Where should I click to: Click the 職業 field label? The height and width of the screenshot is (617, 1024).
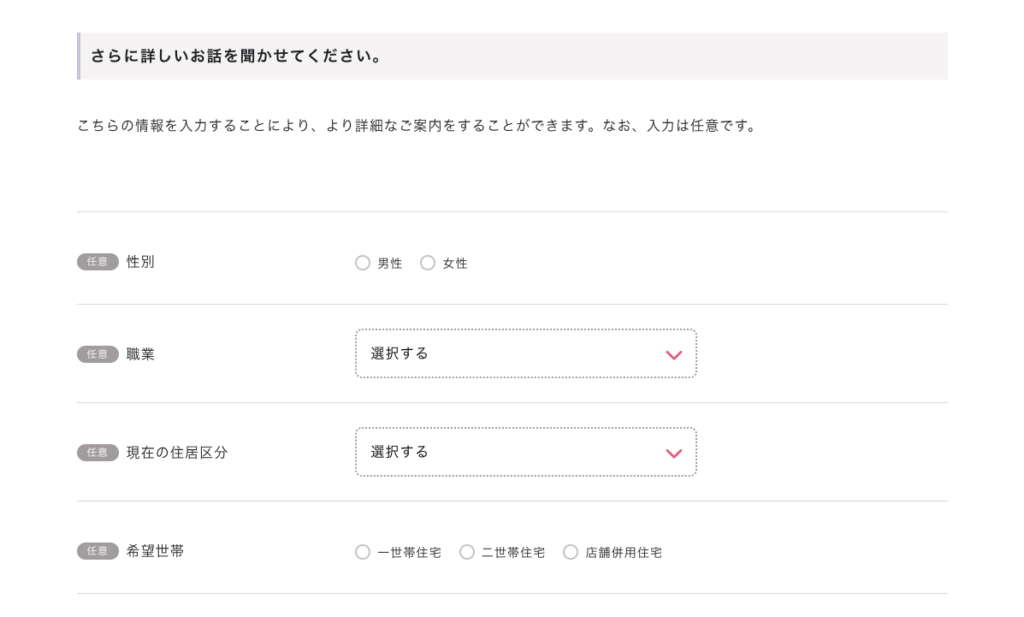[139, 354]
